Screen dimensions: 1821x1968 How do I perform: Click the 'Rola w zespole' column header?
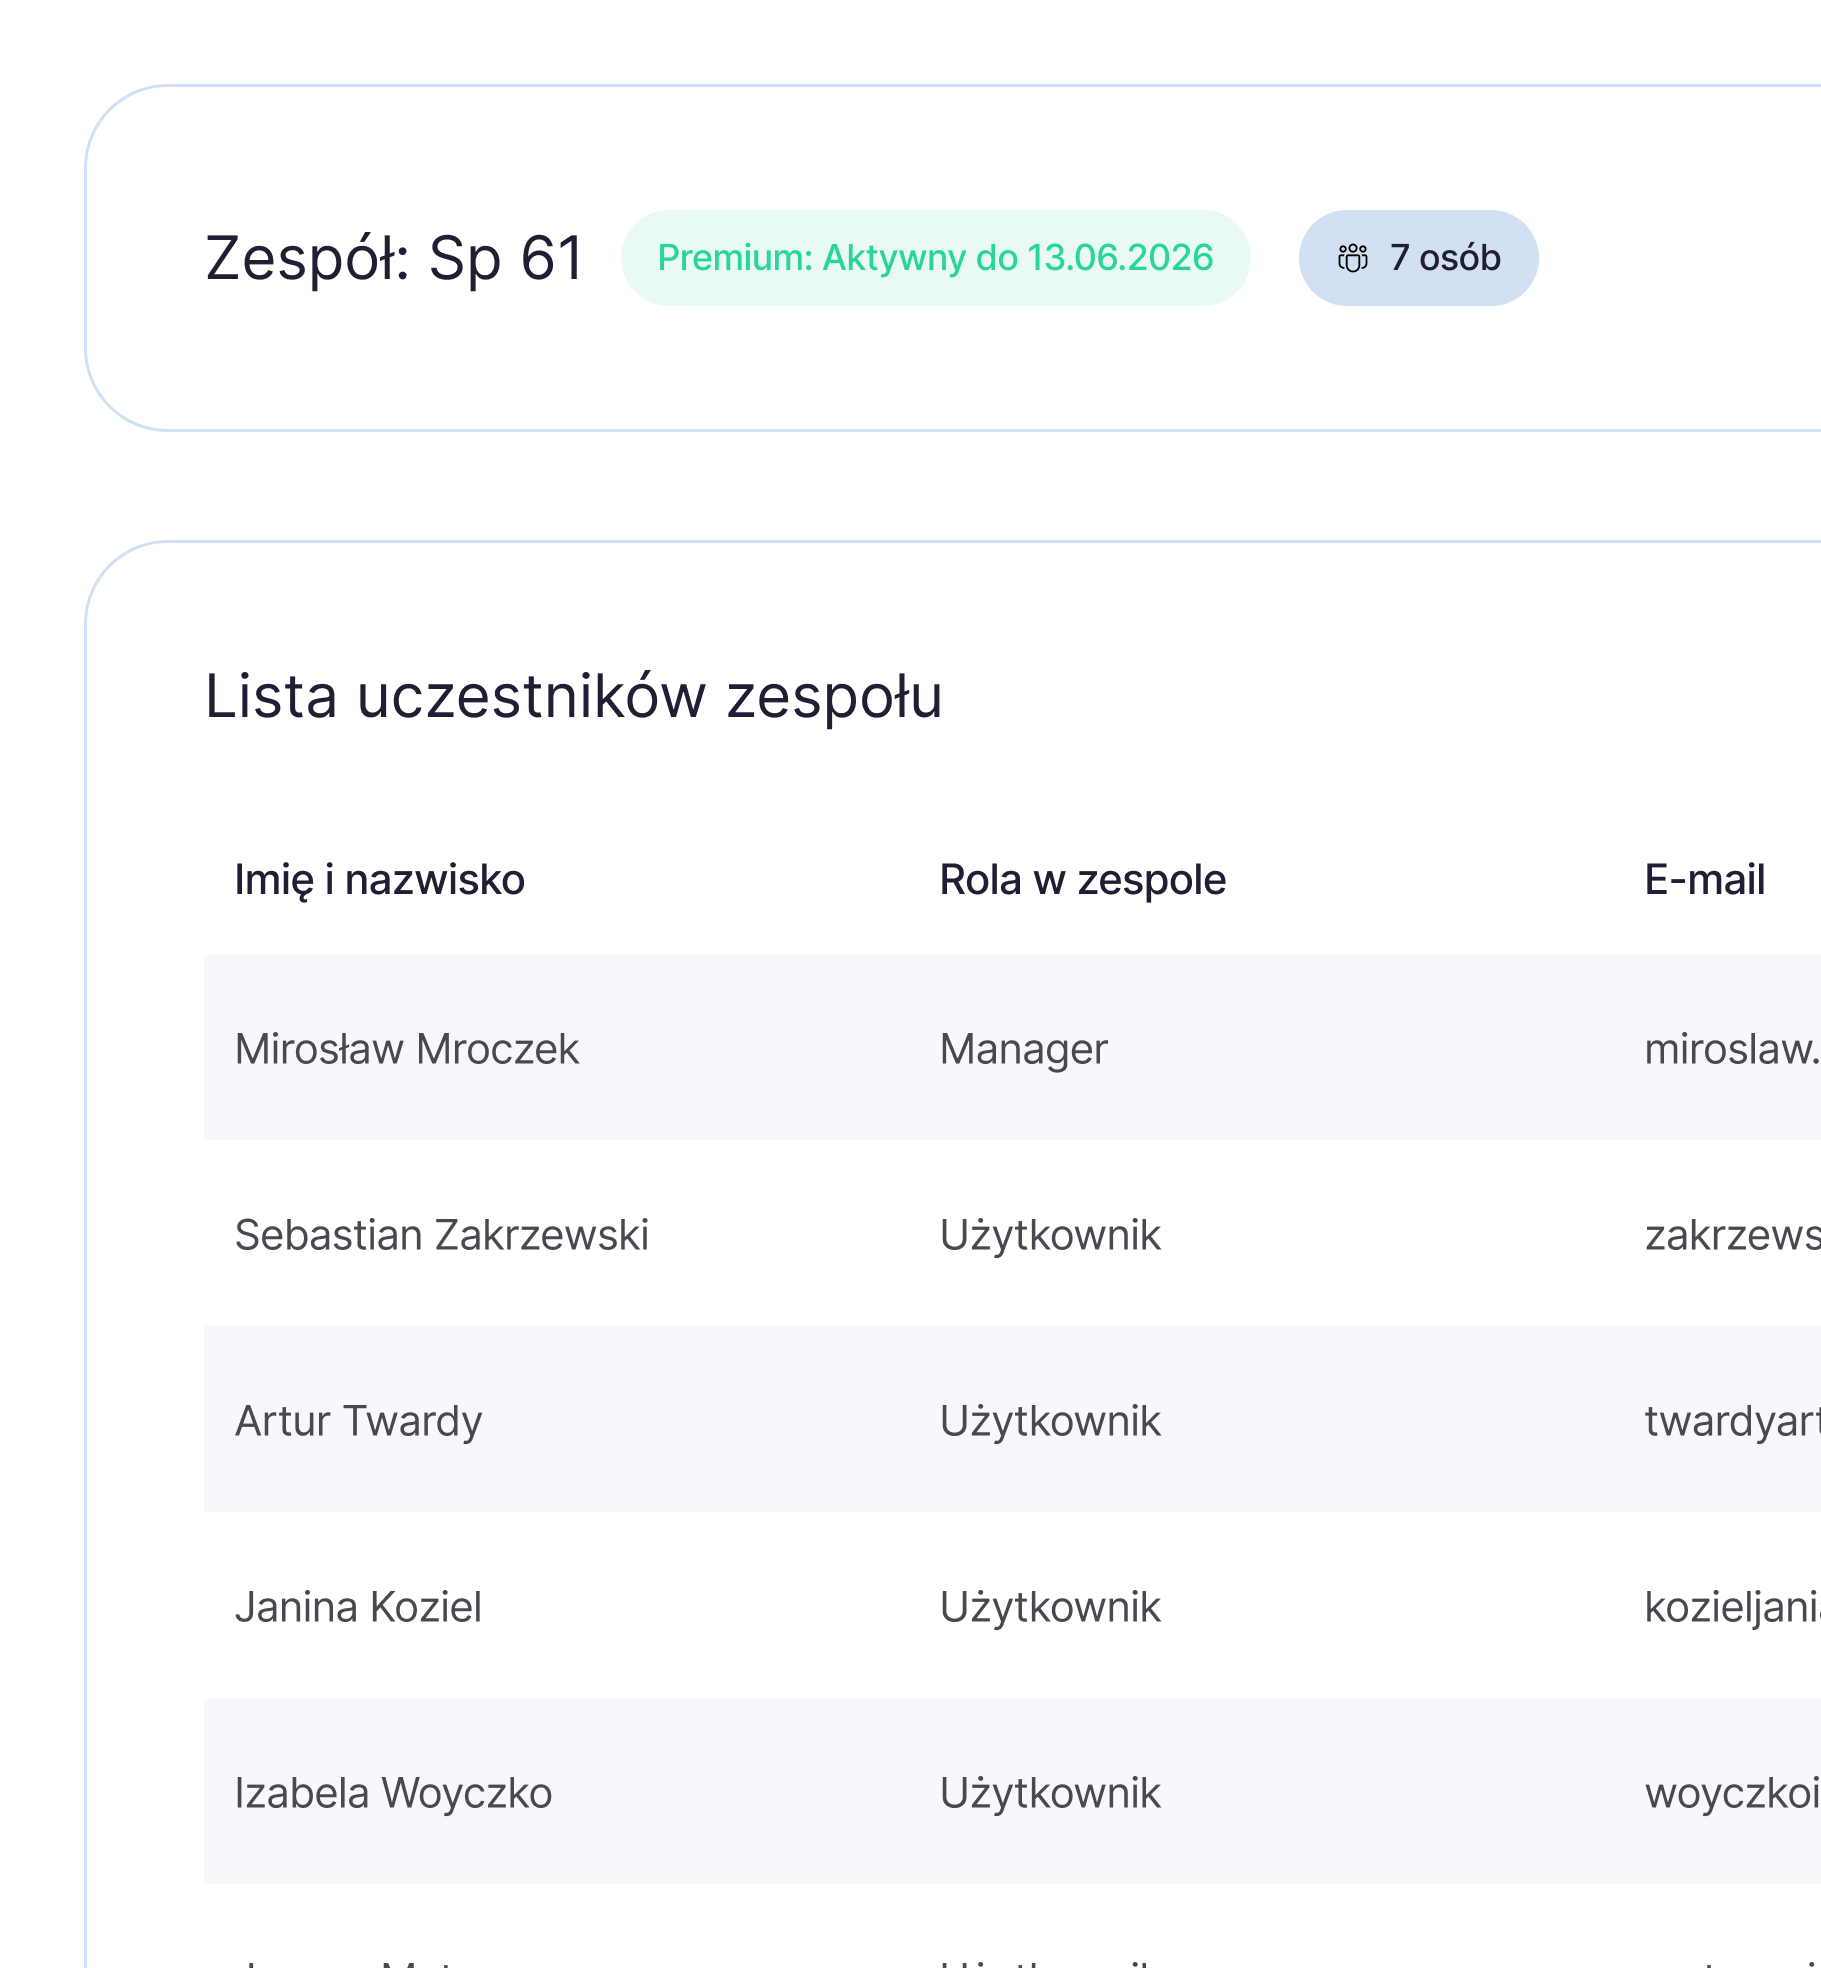tap(1083, 880)
